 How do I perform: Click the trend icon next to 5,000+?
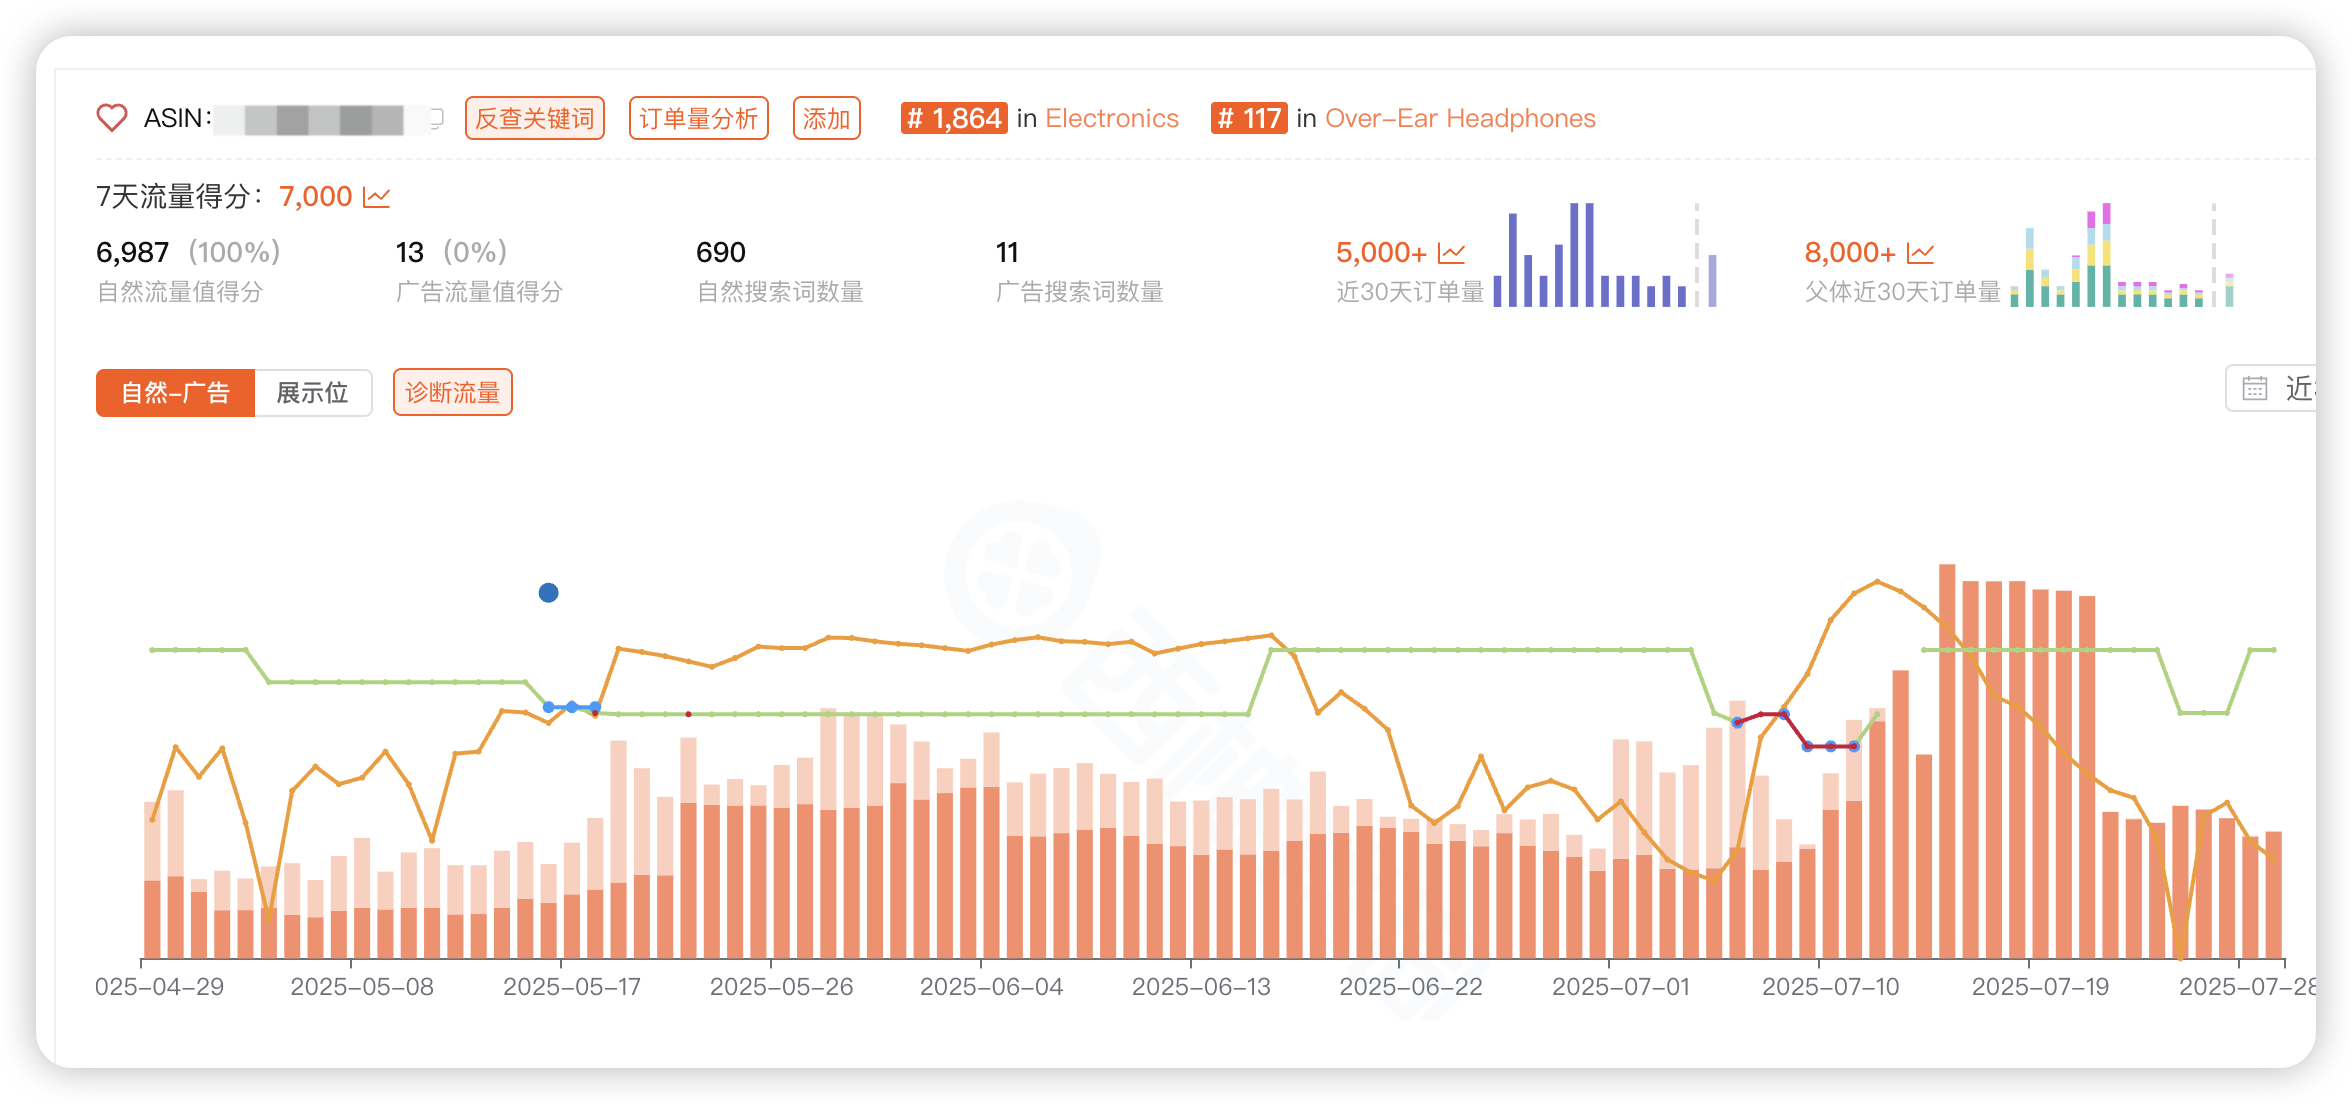(1451, 253)
